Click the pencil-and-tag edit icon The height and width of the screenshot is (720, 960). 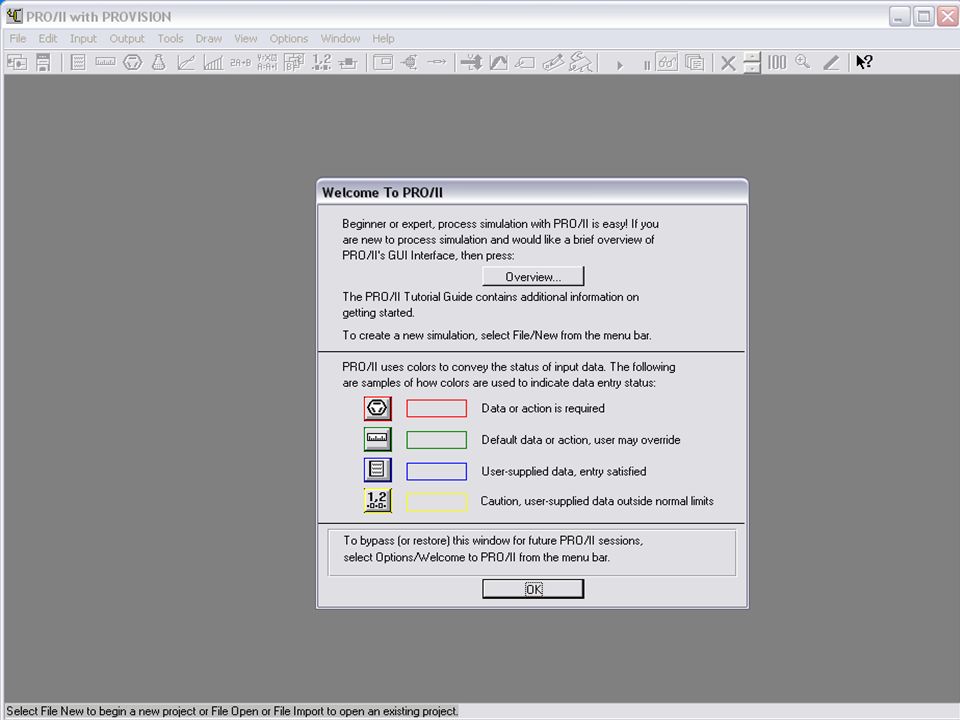[x=553, y=62]
